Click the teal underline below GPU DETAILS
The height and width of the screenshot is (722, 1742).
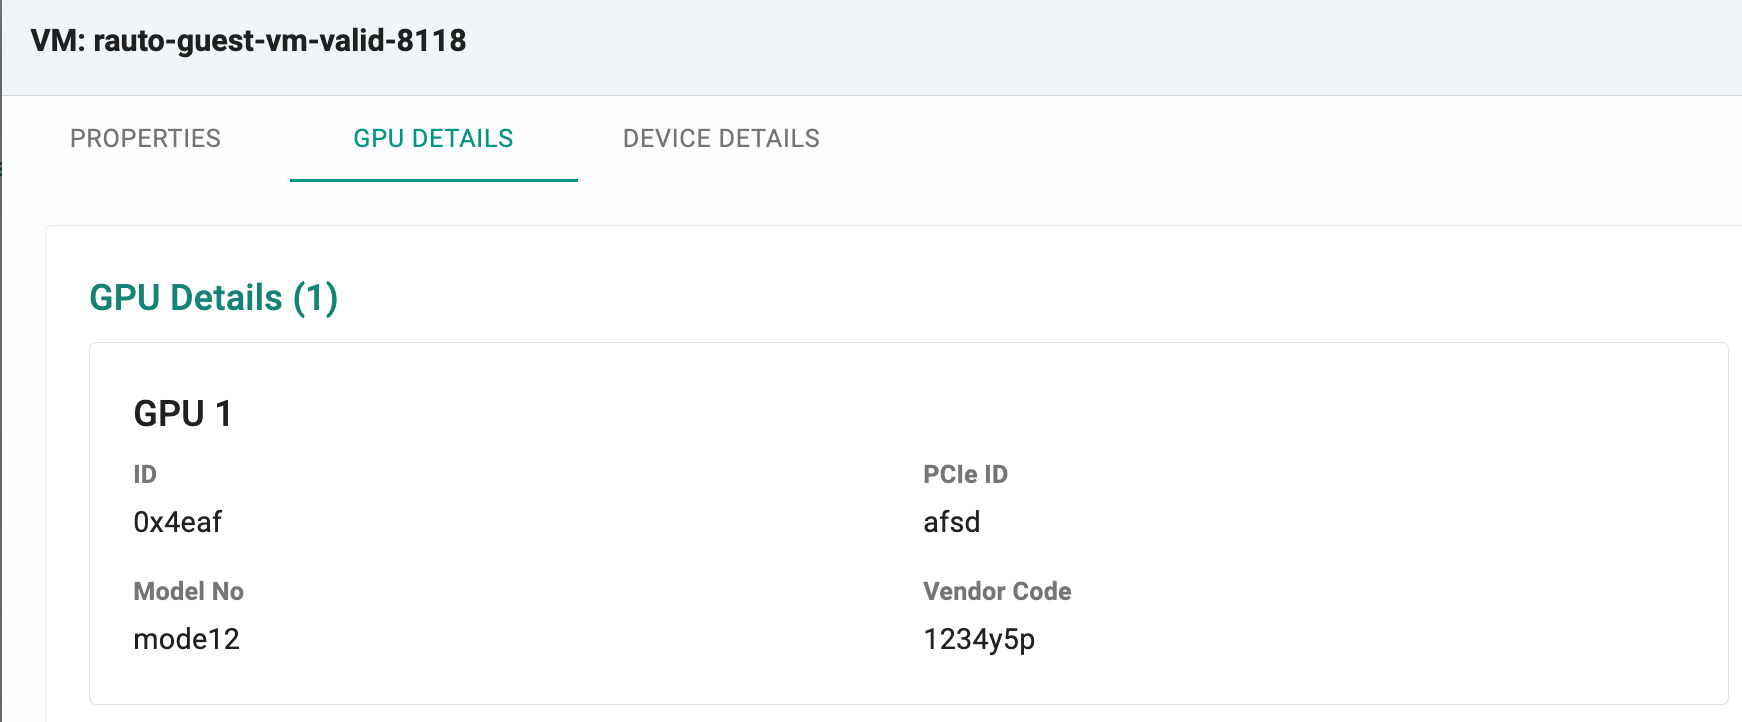click(x=434, y=181)
